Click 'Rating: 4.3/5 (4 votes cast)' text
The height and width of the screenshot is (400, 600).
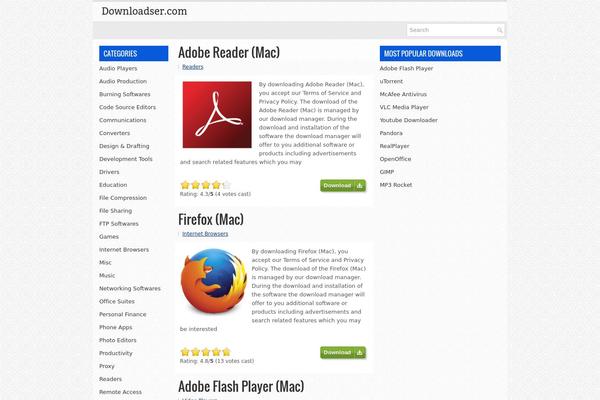point(215,194)
